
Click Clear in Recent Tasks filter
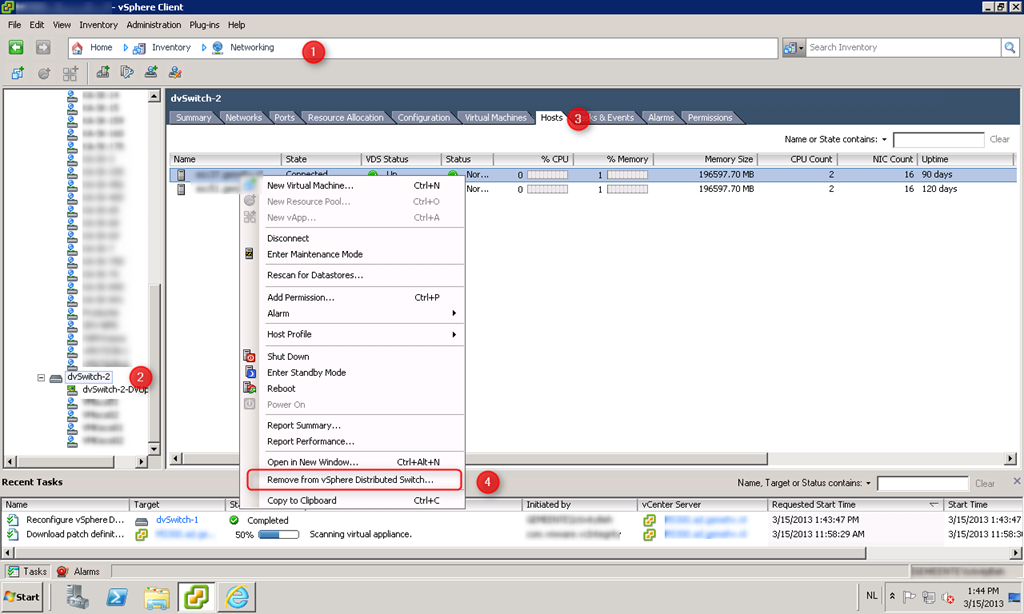click(985, 483)
